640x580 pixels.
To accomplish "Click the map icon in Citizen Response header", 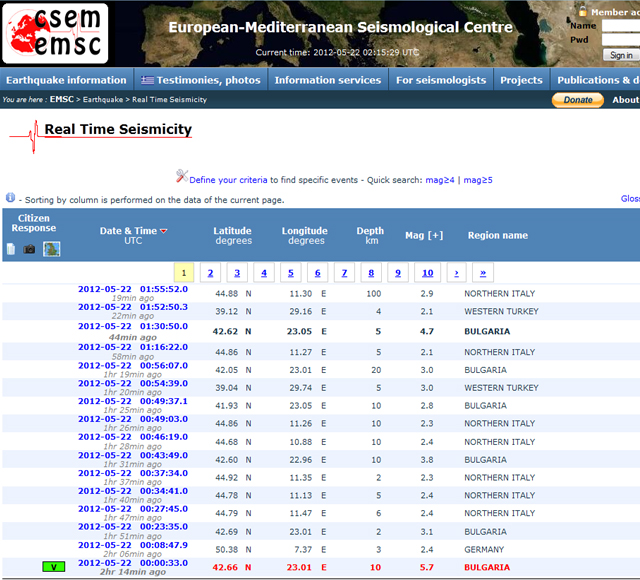I will (52, 249).
